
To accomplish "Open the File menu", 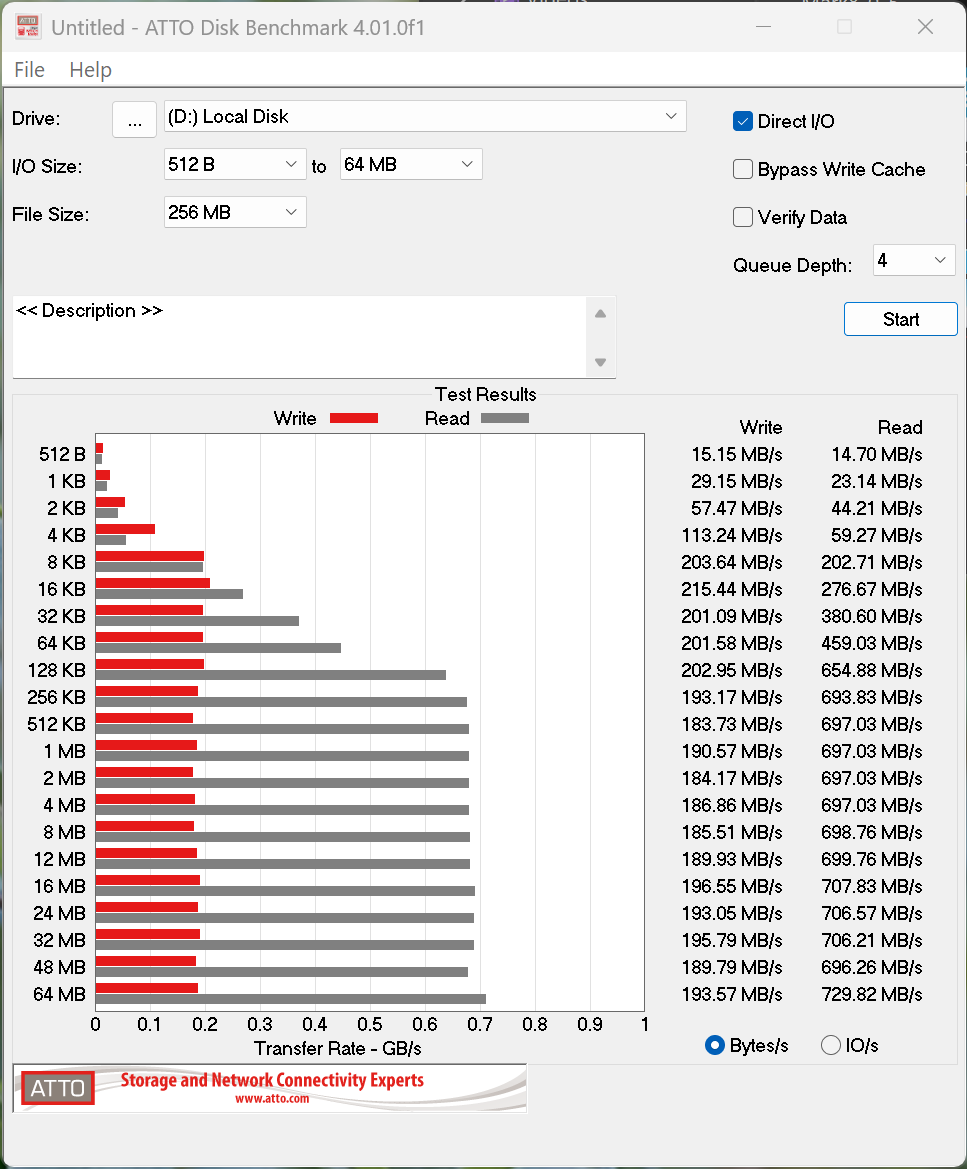I will (29, 70).
